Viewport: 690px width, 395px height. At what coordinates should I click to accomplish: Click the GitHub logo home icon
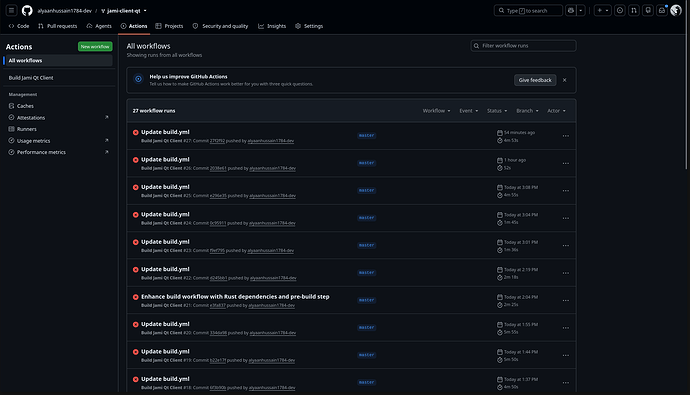[27, 11]
